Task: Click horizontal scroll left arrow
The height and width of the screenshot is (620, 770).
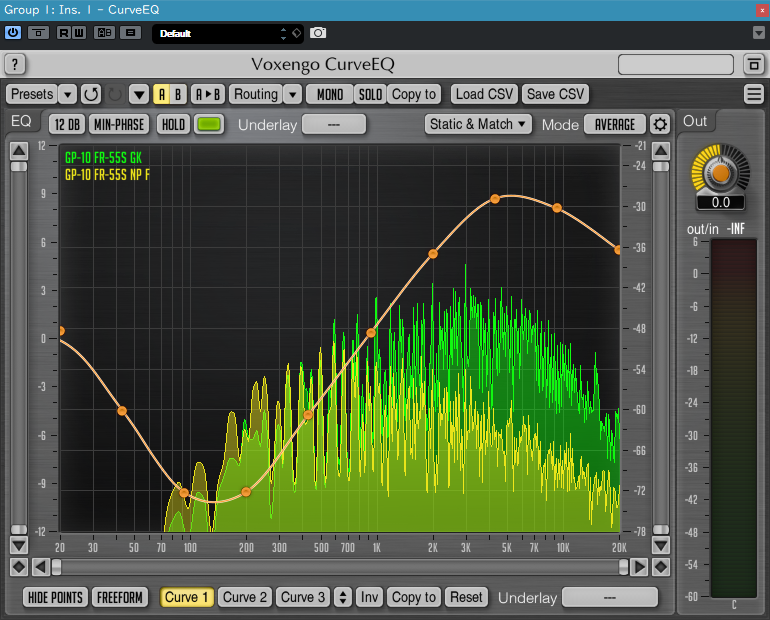Action: point(41,567)
